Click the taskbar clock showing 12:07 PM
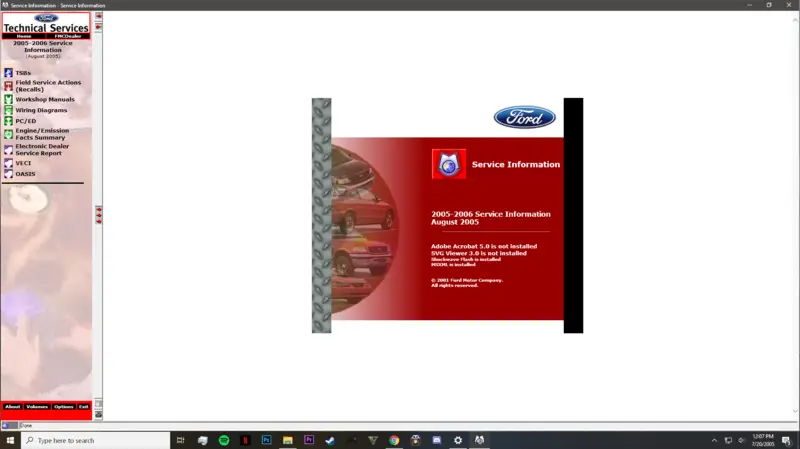Image resolution: width=800 pixels, height=449 pixels. click(x=763, y=440)
